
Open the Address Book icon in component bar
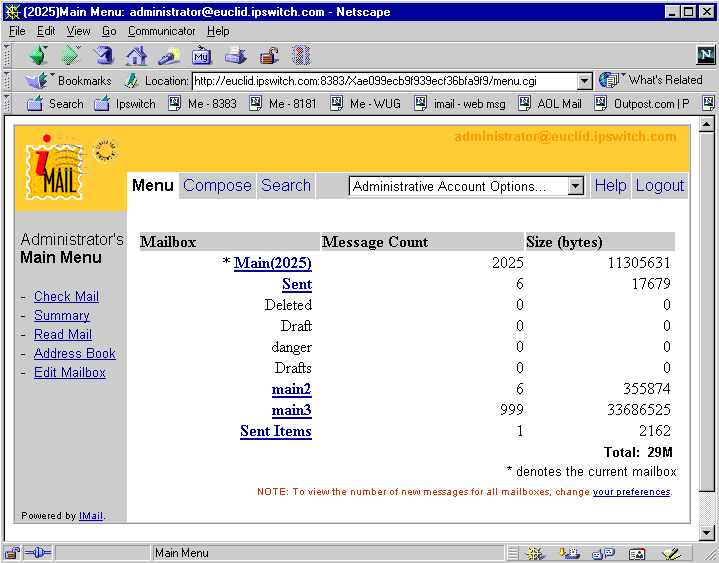point(637,554)
